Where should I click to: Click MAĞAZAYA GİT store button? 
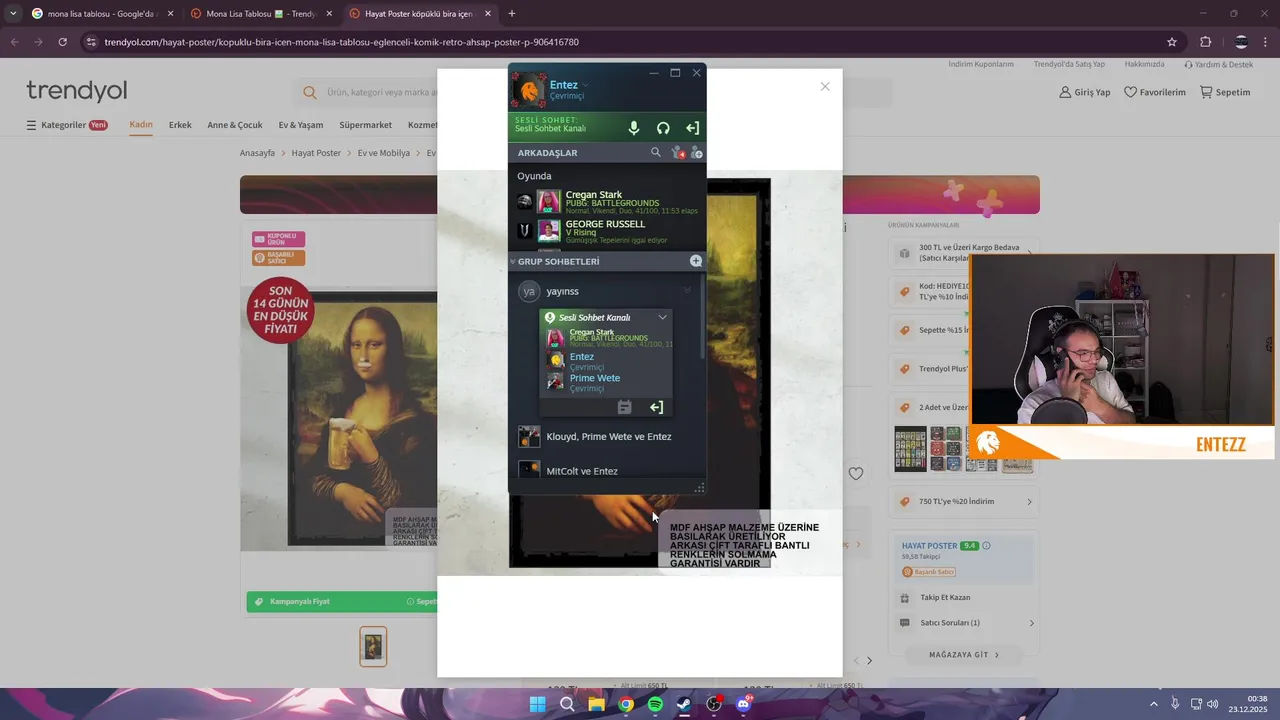tap(964, 655)
